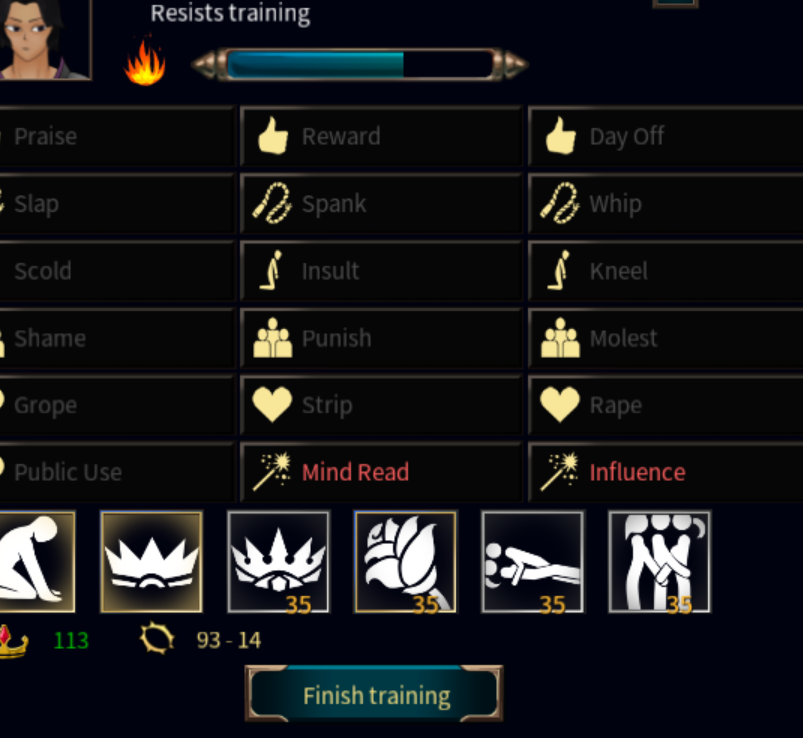
Task: Click the thumbs-up icon beside Day Off
Action: [561, 136]
